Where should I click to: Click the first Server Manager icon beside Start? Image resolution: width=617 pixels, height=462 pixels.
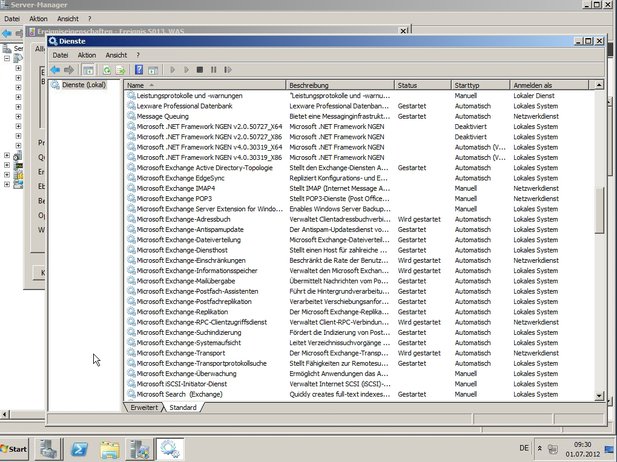pyautogui.click(x=49, y=449)
